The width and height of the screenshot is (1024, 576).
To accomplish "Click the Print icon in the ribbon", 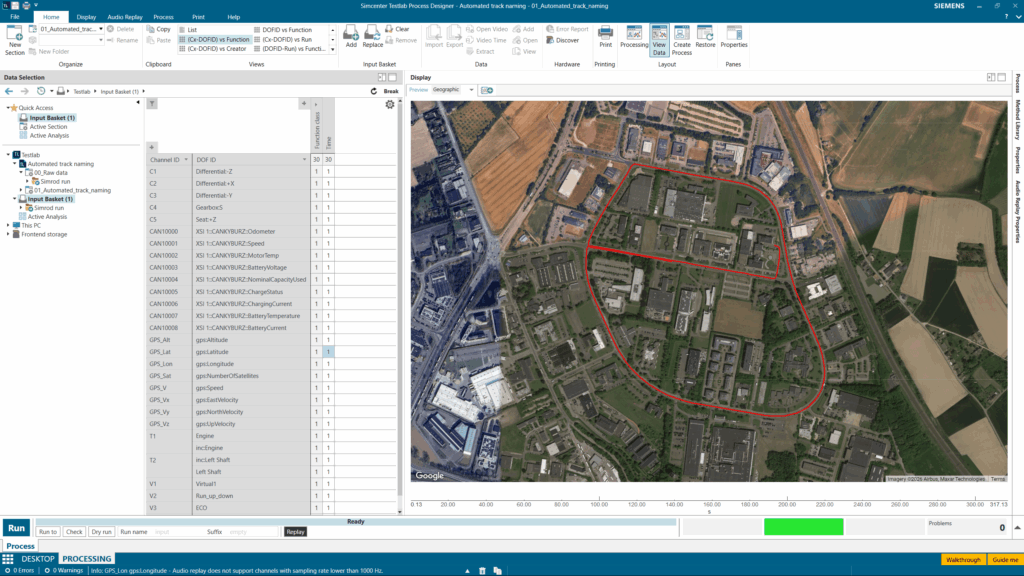I will pos(605,37).
